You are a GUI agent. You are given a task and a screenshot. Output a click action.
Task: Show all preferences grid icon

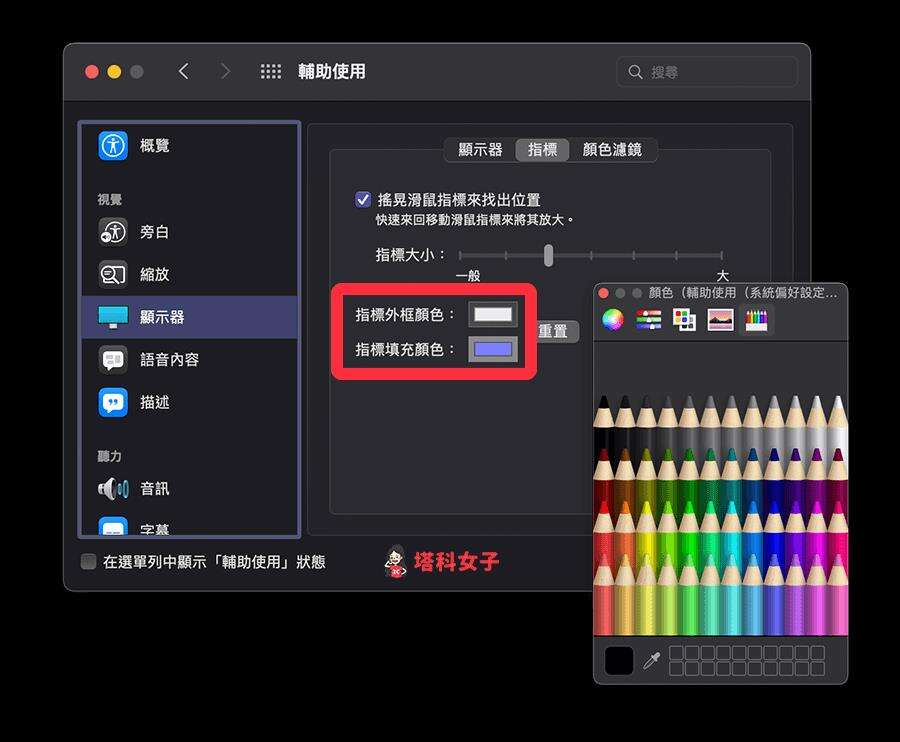pos(271,71)
